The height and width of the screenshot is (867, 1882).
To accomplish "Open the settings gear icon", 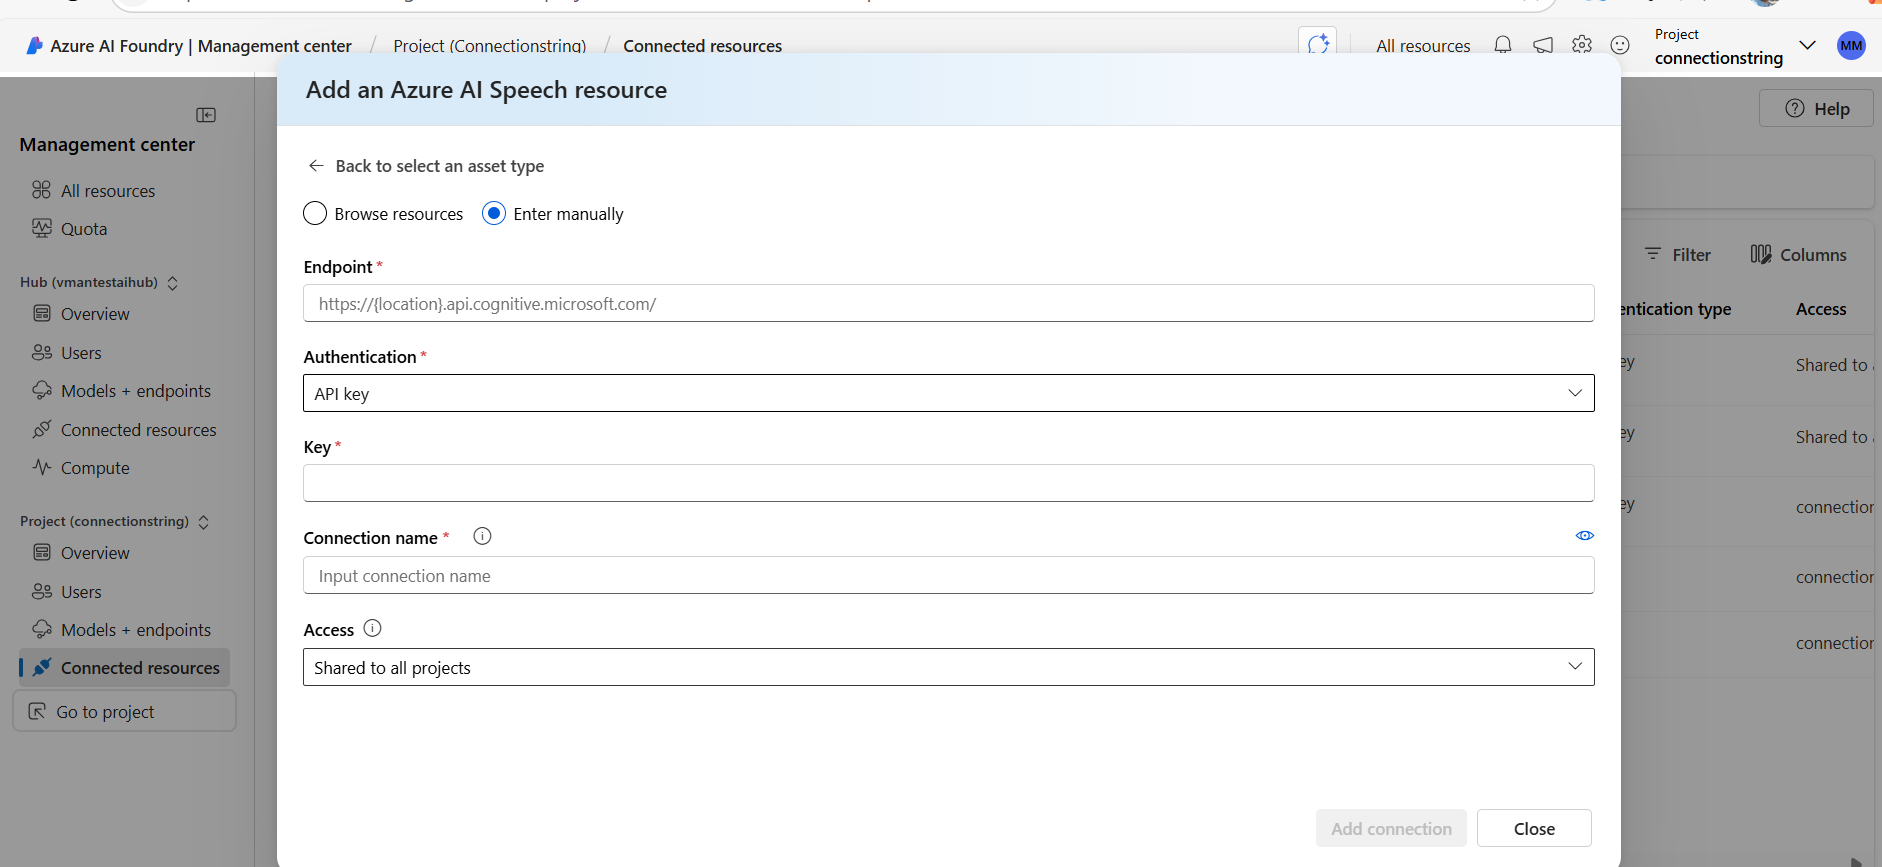I will coord(1582,45).
